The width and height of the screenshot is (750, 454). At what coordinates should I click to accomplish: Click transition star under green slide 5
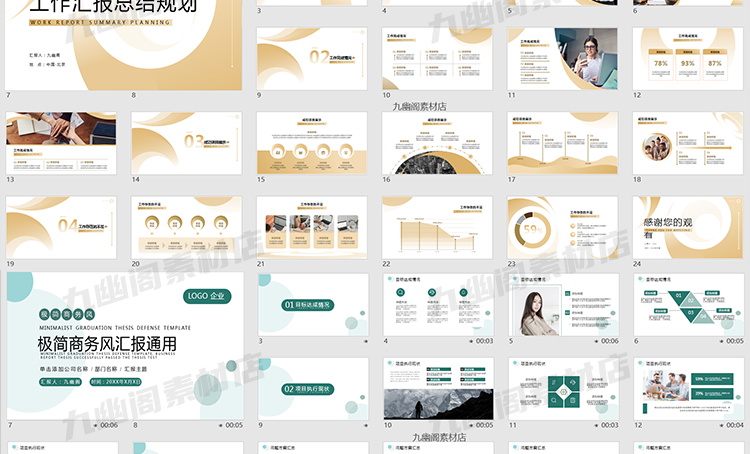coord(596,341)
